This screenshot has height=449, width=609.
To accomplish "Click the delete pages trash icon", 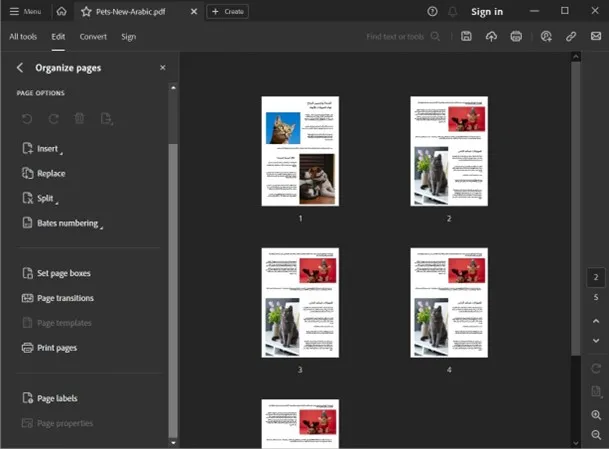I will [80, 119].
